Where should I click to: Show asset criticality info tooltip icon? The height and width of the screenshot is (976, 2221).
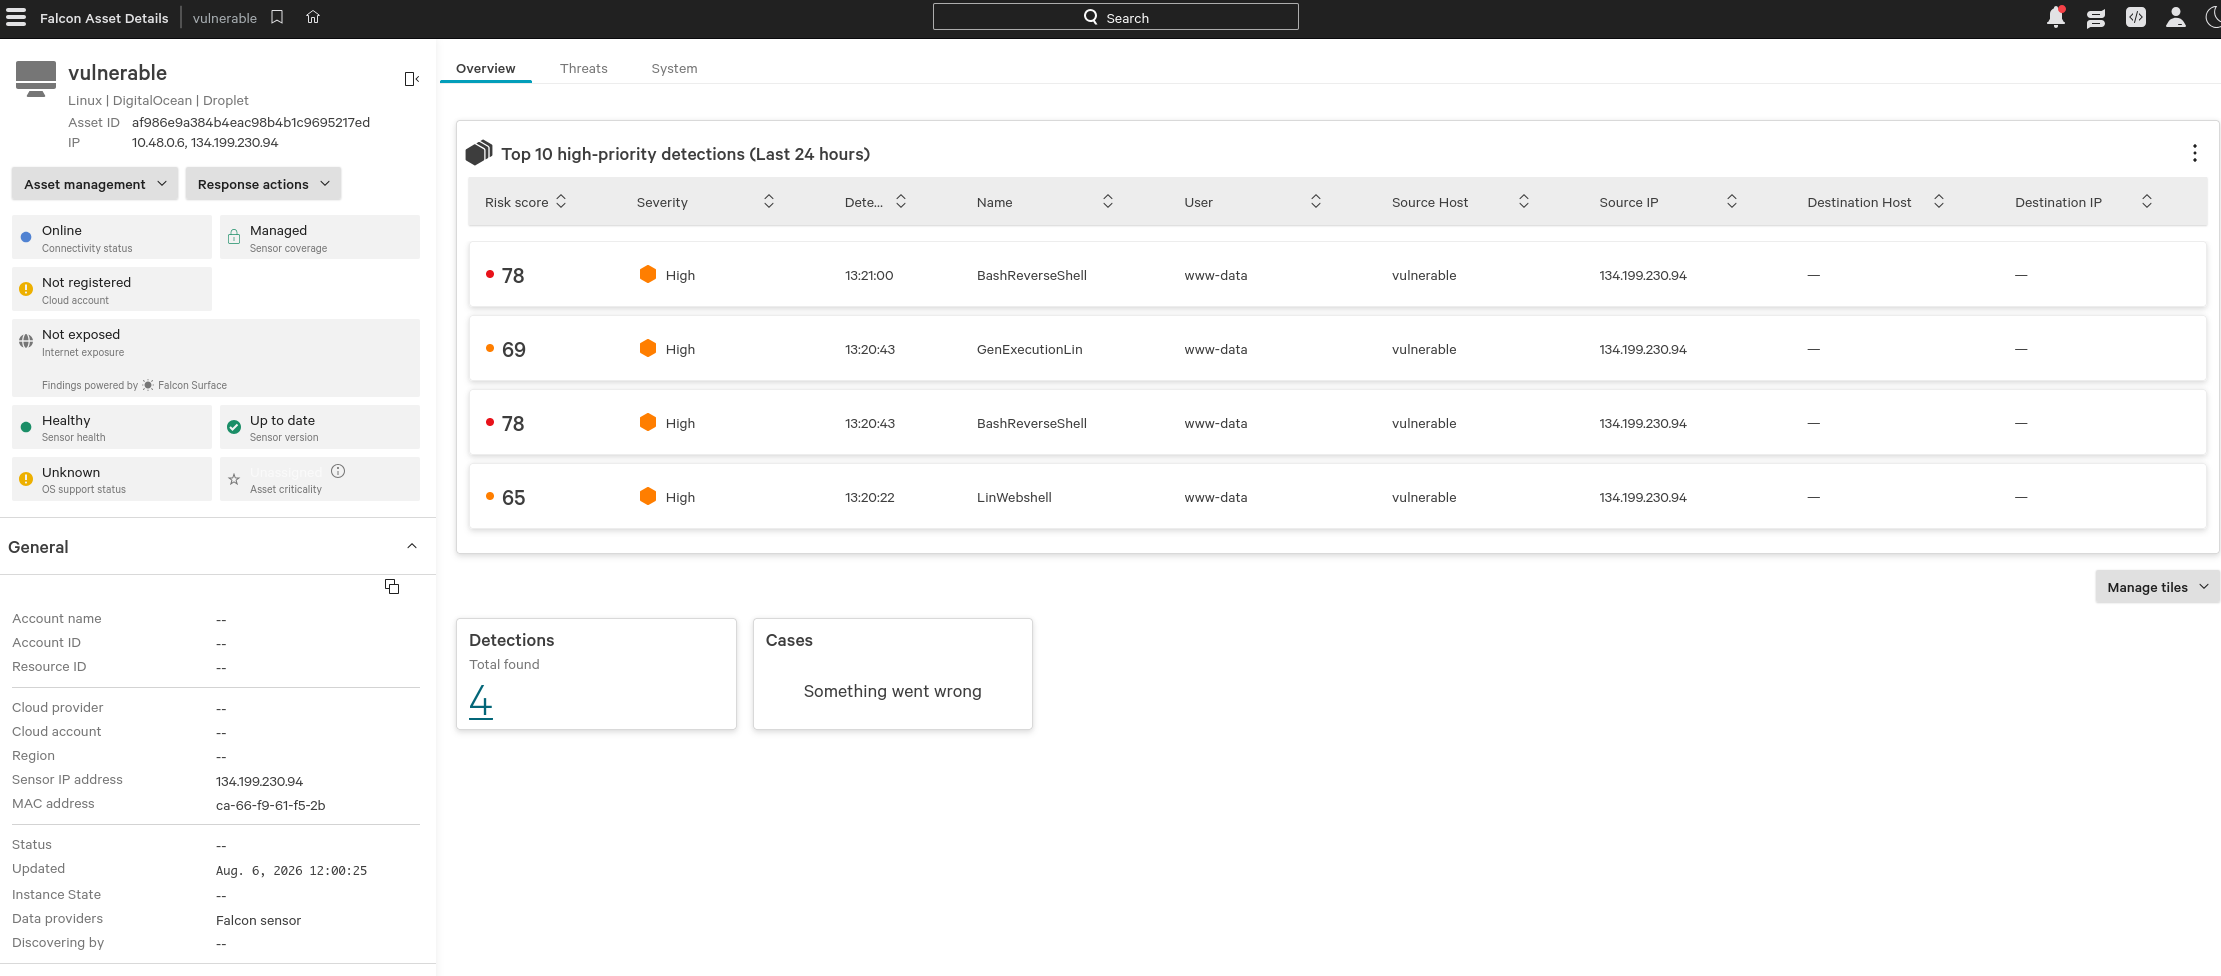tap(338, 471)
